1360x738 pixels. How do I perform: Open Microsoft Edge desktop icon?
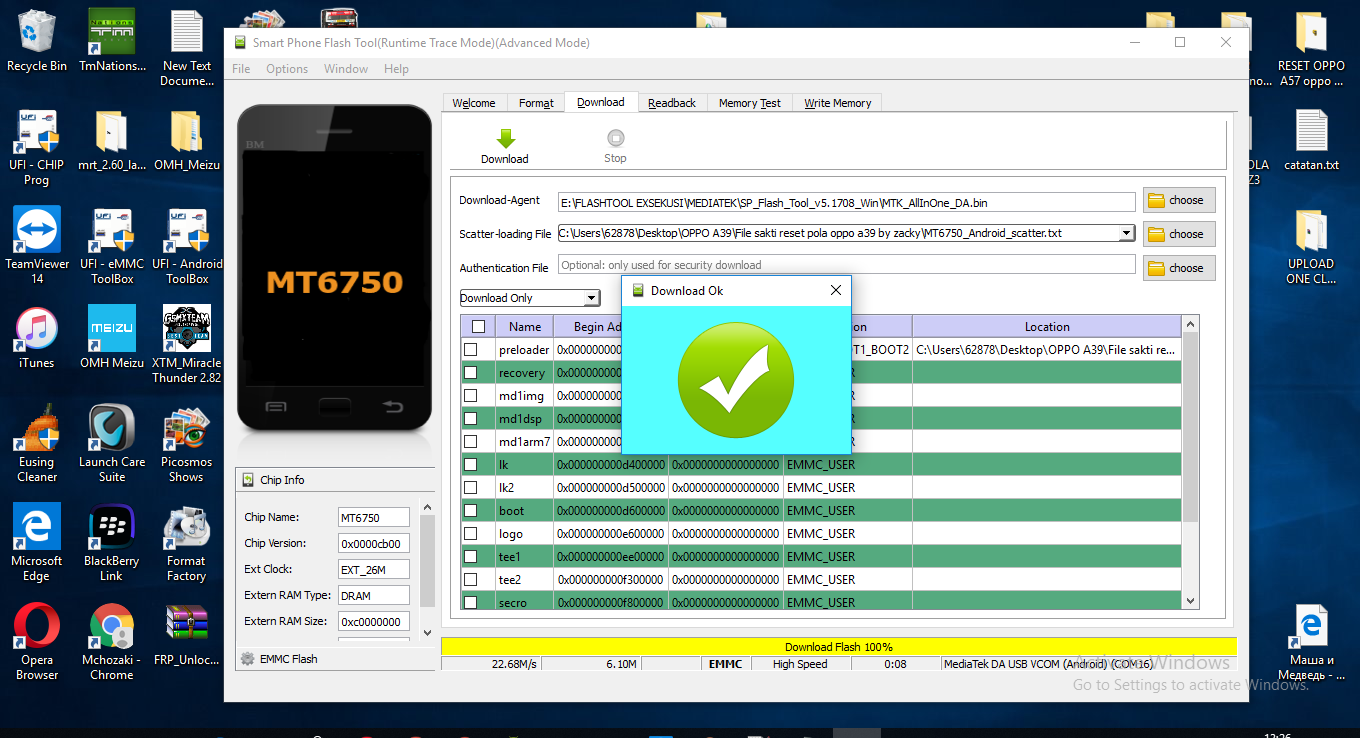point(37,527)
